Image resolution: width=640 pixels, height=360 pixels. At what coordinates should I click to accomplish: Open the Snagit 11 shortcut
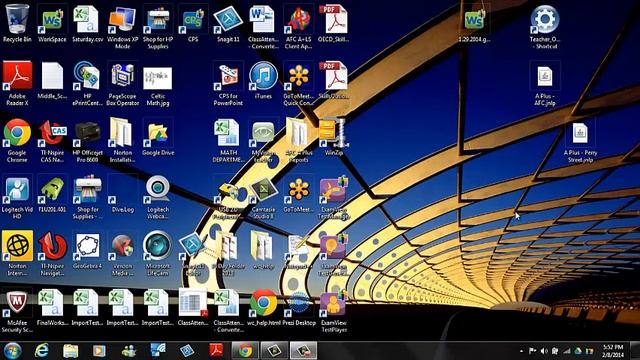228,23
